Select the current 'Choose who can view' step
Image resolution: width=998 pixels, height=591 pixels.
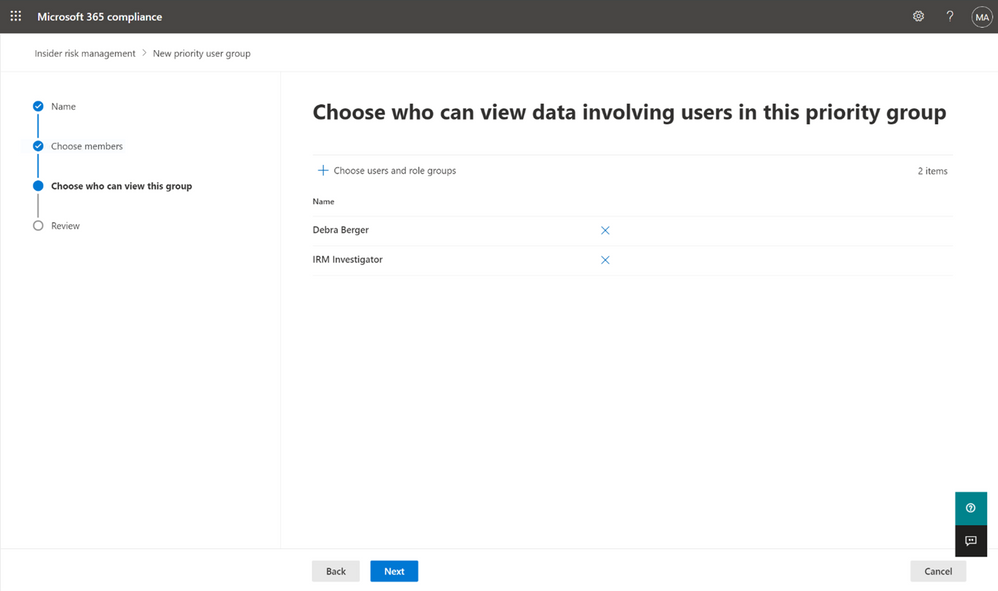(121, 186)
